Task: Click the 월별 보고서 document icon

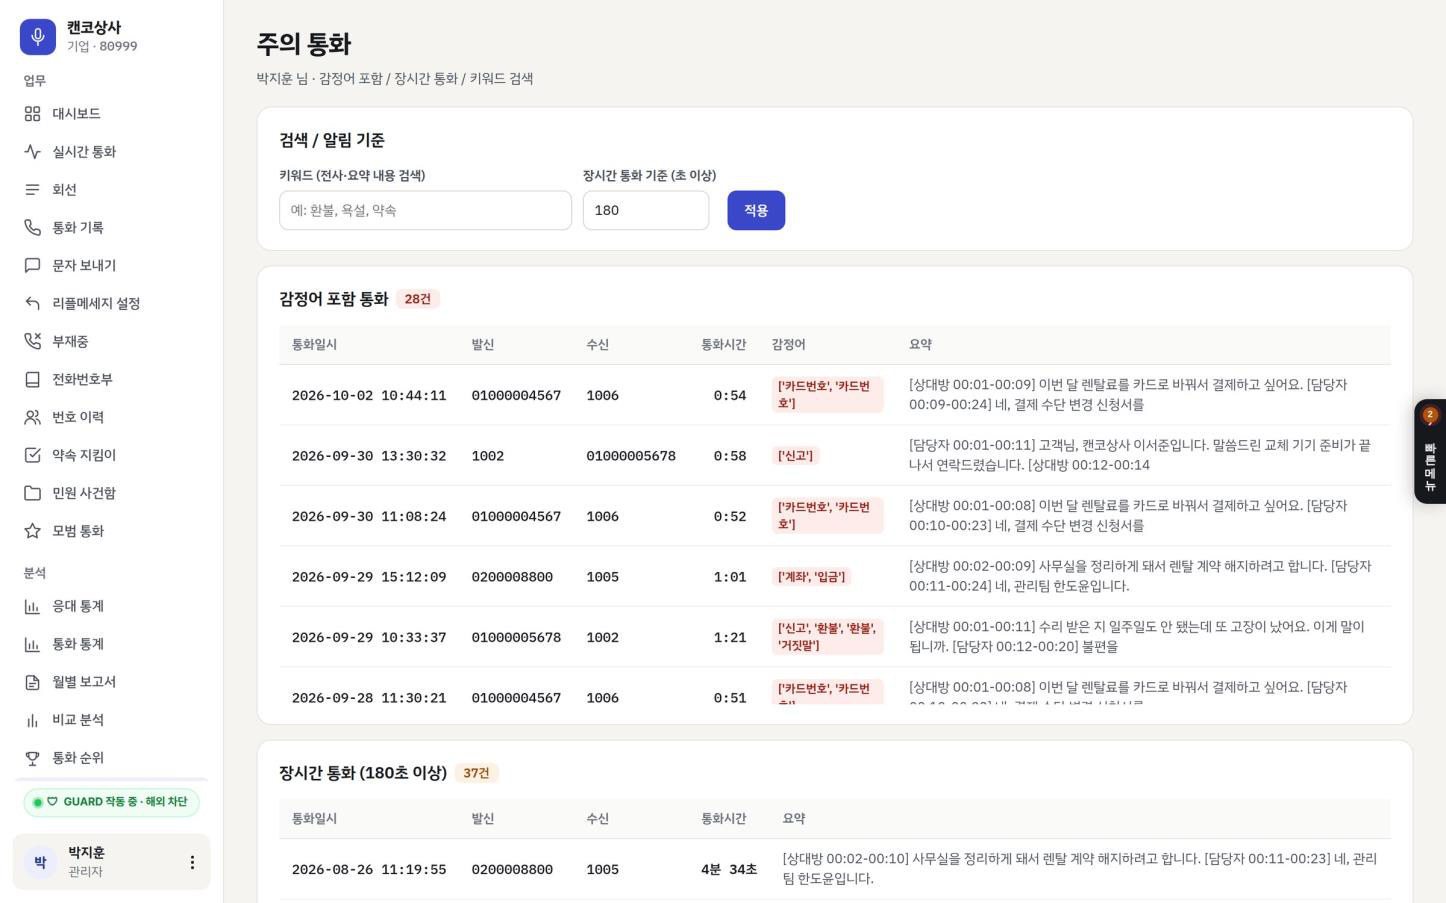Action: point(33,683)
